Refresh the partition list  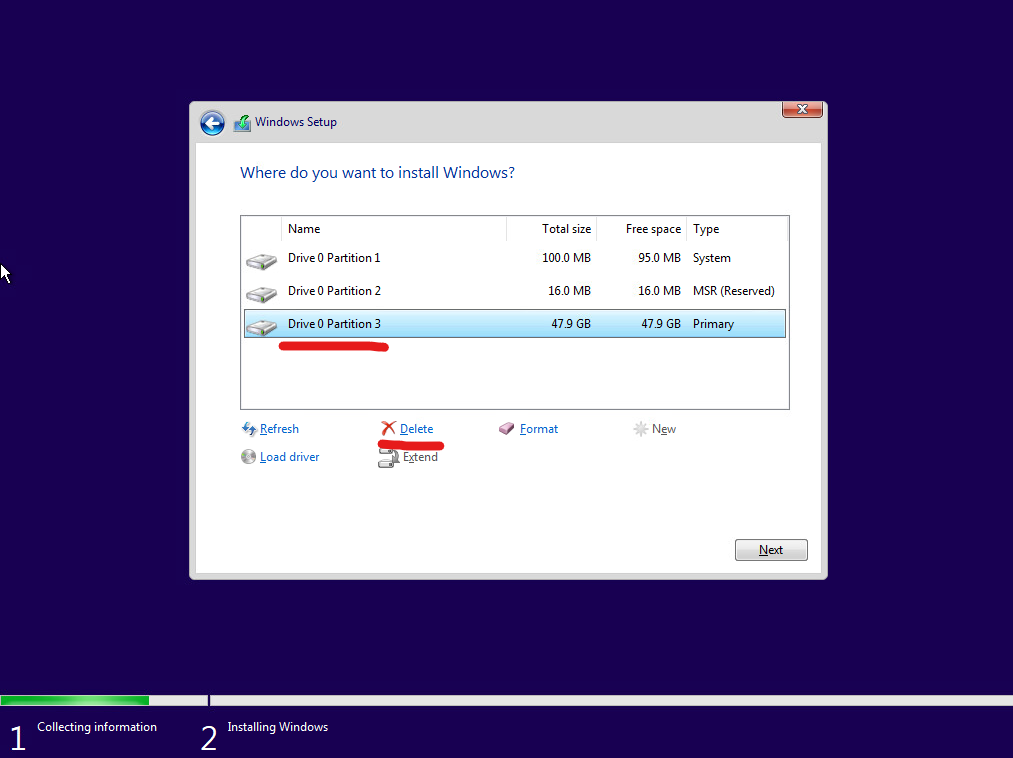[x=279, y=429]
